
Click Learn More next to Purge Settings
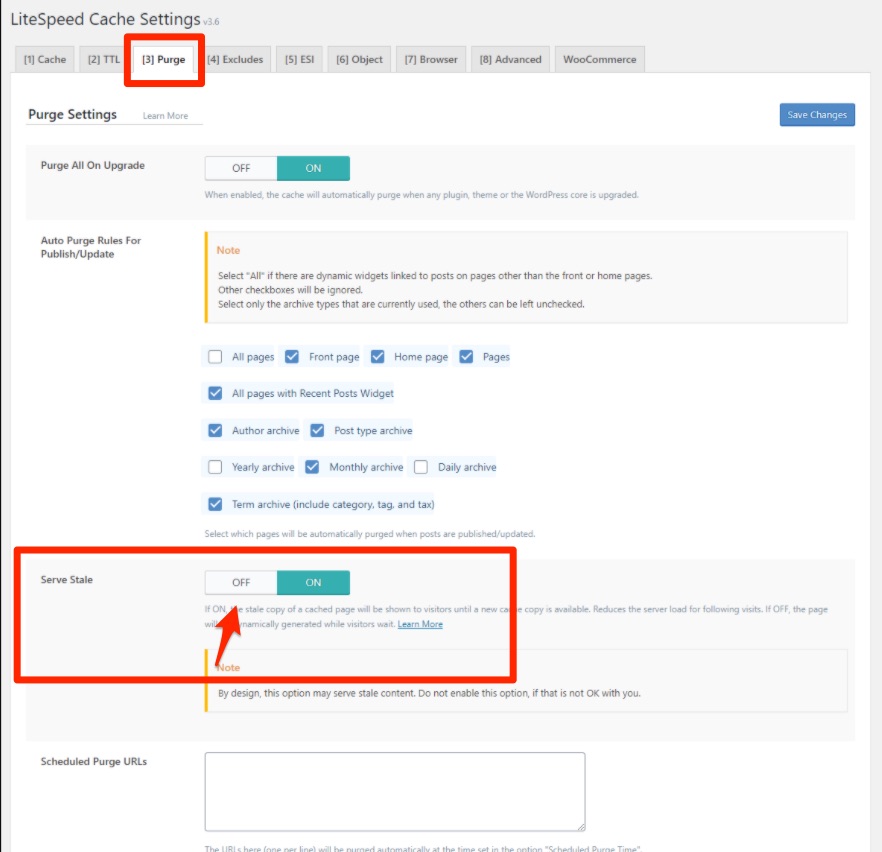(x=165, y=116)
